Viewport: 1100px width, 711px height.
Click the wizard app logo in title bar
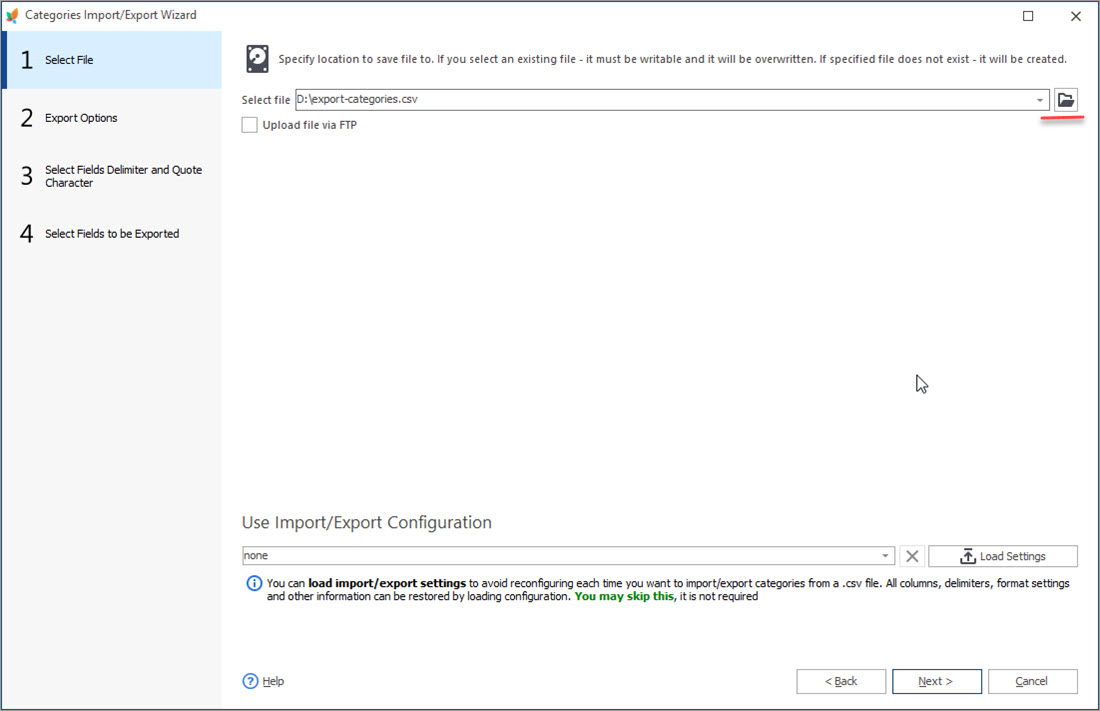(x=12, y=15)
